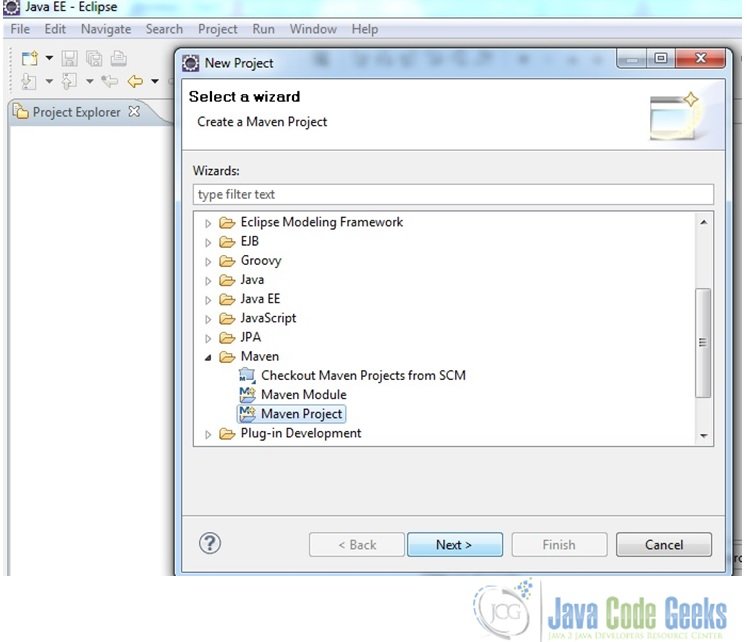Expand the Plug-in Development node
This screenshot has height=642, width=747.
208,434
